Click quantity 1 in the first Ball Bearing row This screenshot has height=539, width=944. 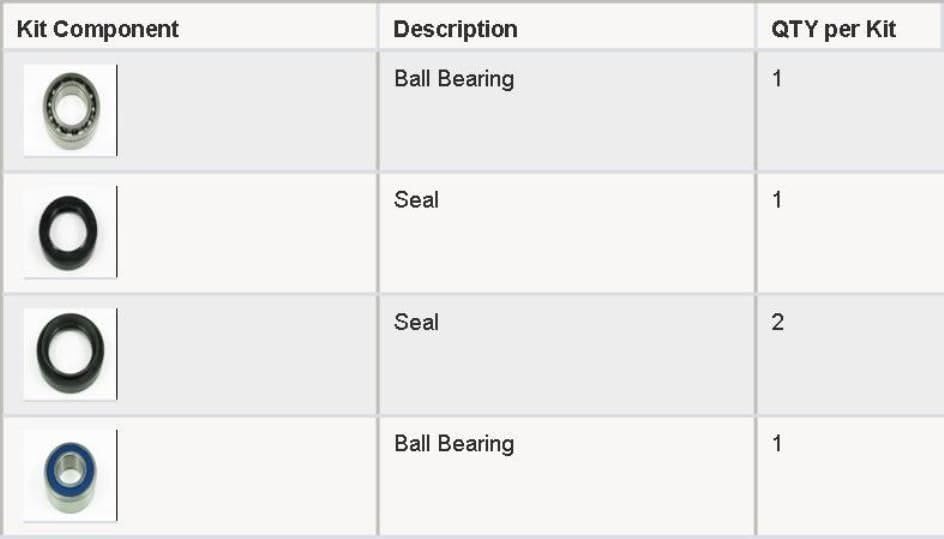point(777,79)
